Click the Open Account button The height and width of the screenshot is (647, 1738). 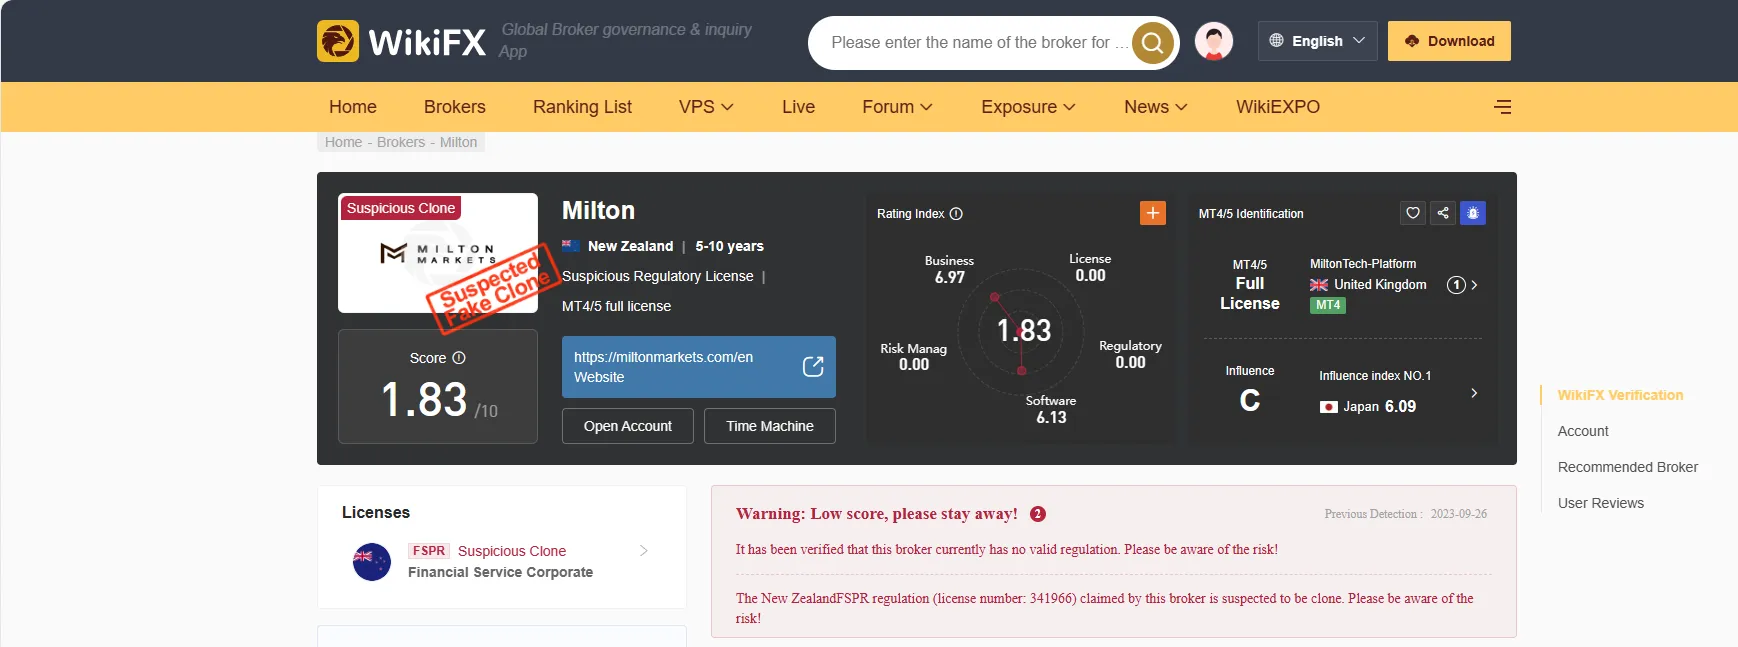coord(628,426)
